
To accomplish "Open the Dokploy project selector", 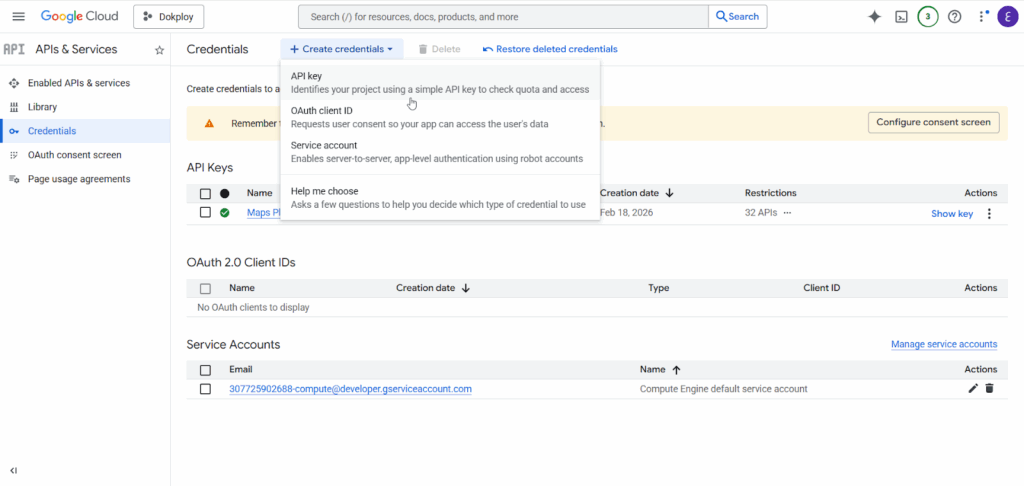I will pos(169,16).
